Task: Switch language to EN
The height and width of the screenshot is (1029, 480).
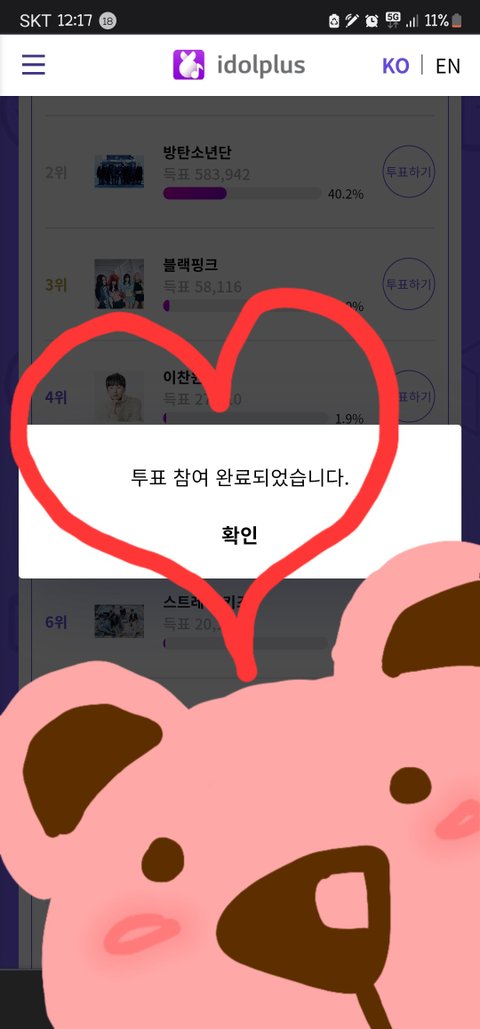Action: coord(448,66)
